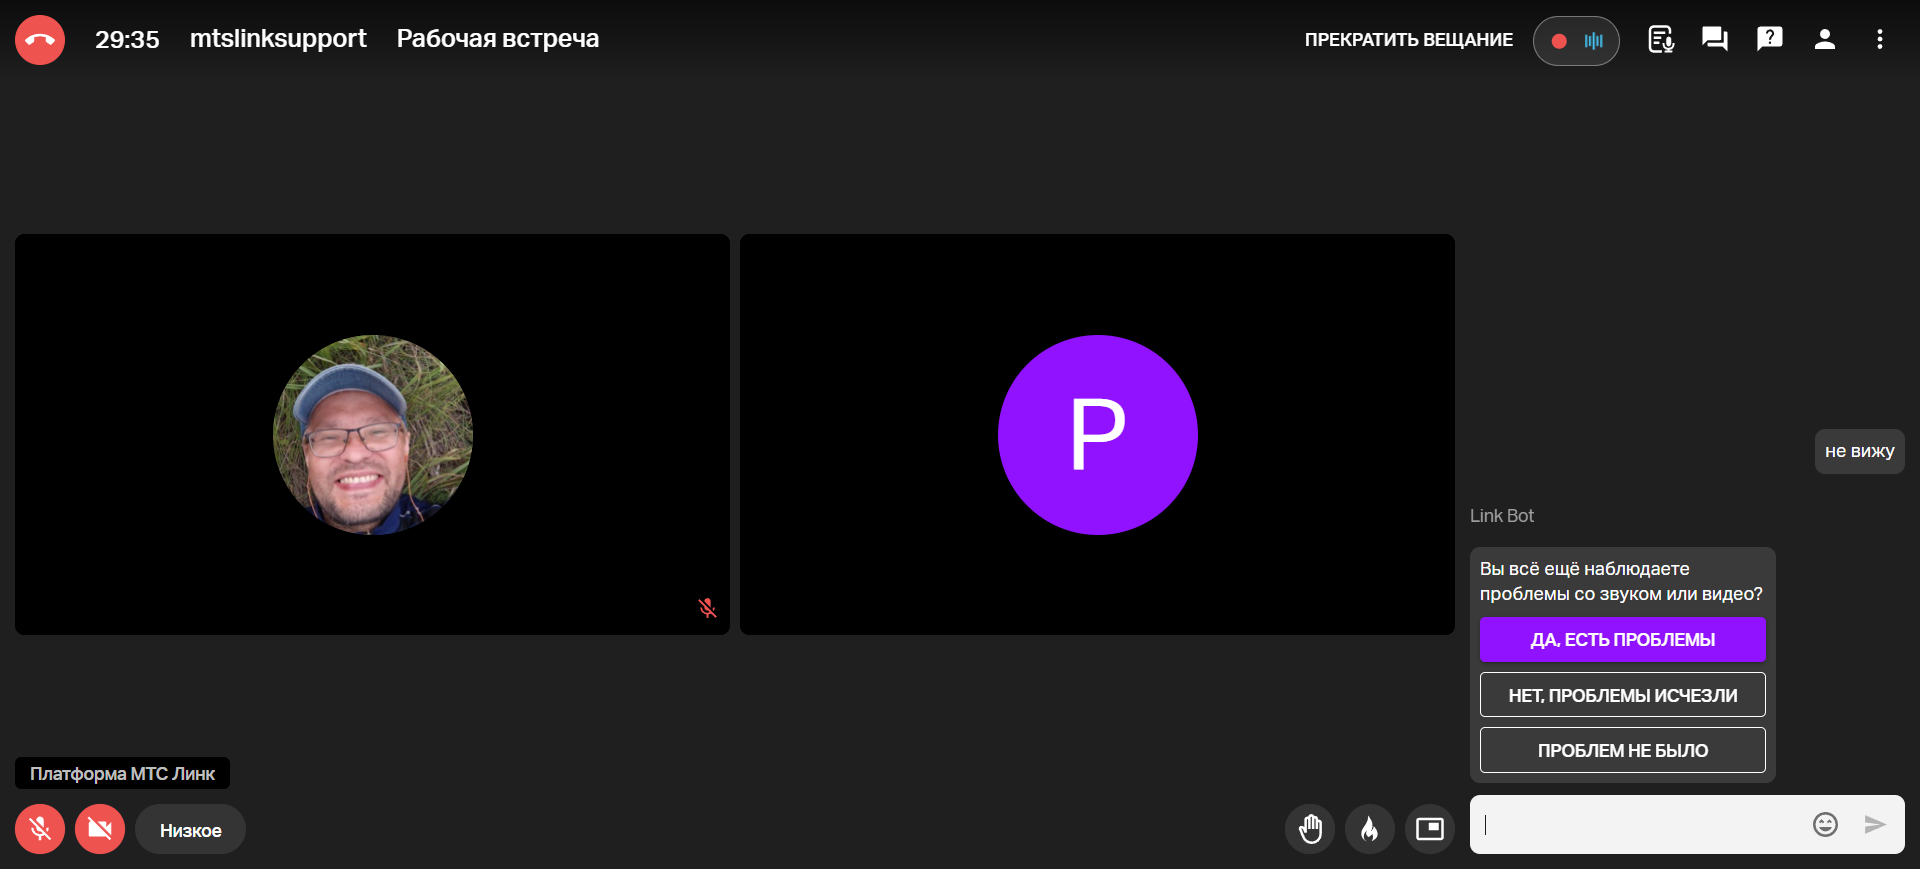Hang up with the red leave-call button
The image size is (1920, 869).
click(x=40, y=40)
